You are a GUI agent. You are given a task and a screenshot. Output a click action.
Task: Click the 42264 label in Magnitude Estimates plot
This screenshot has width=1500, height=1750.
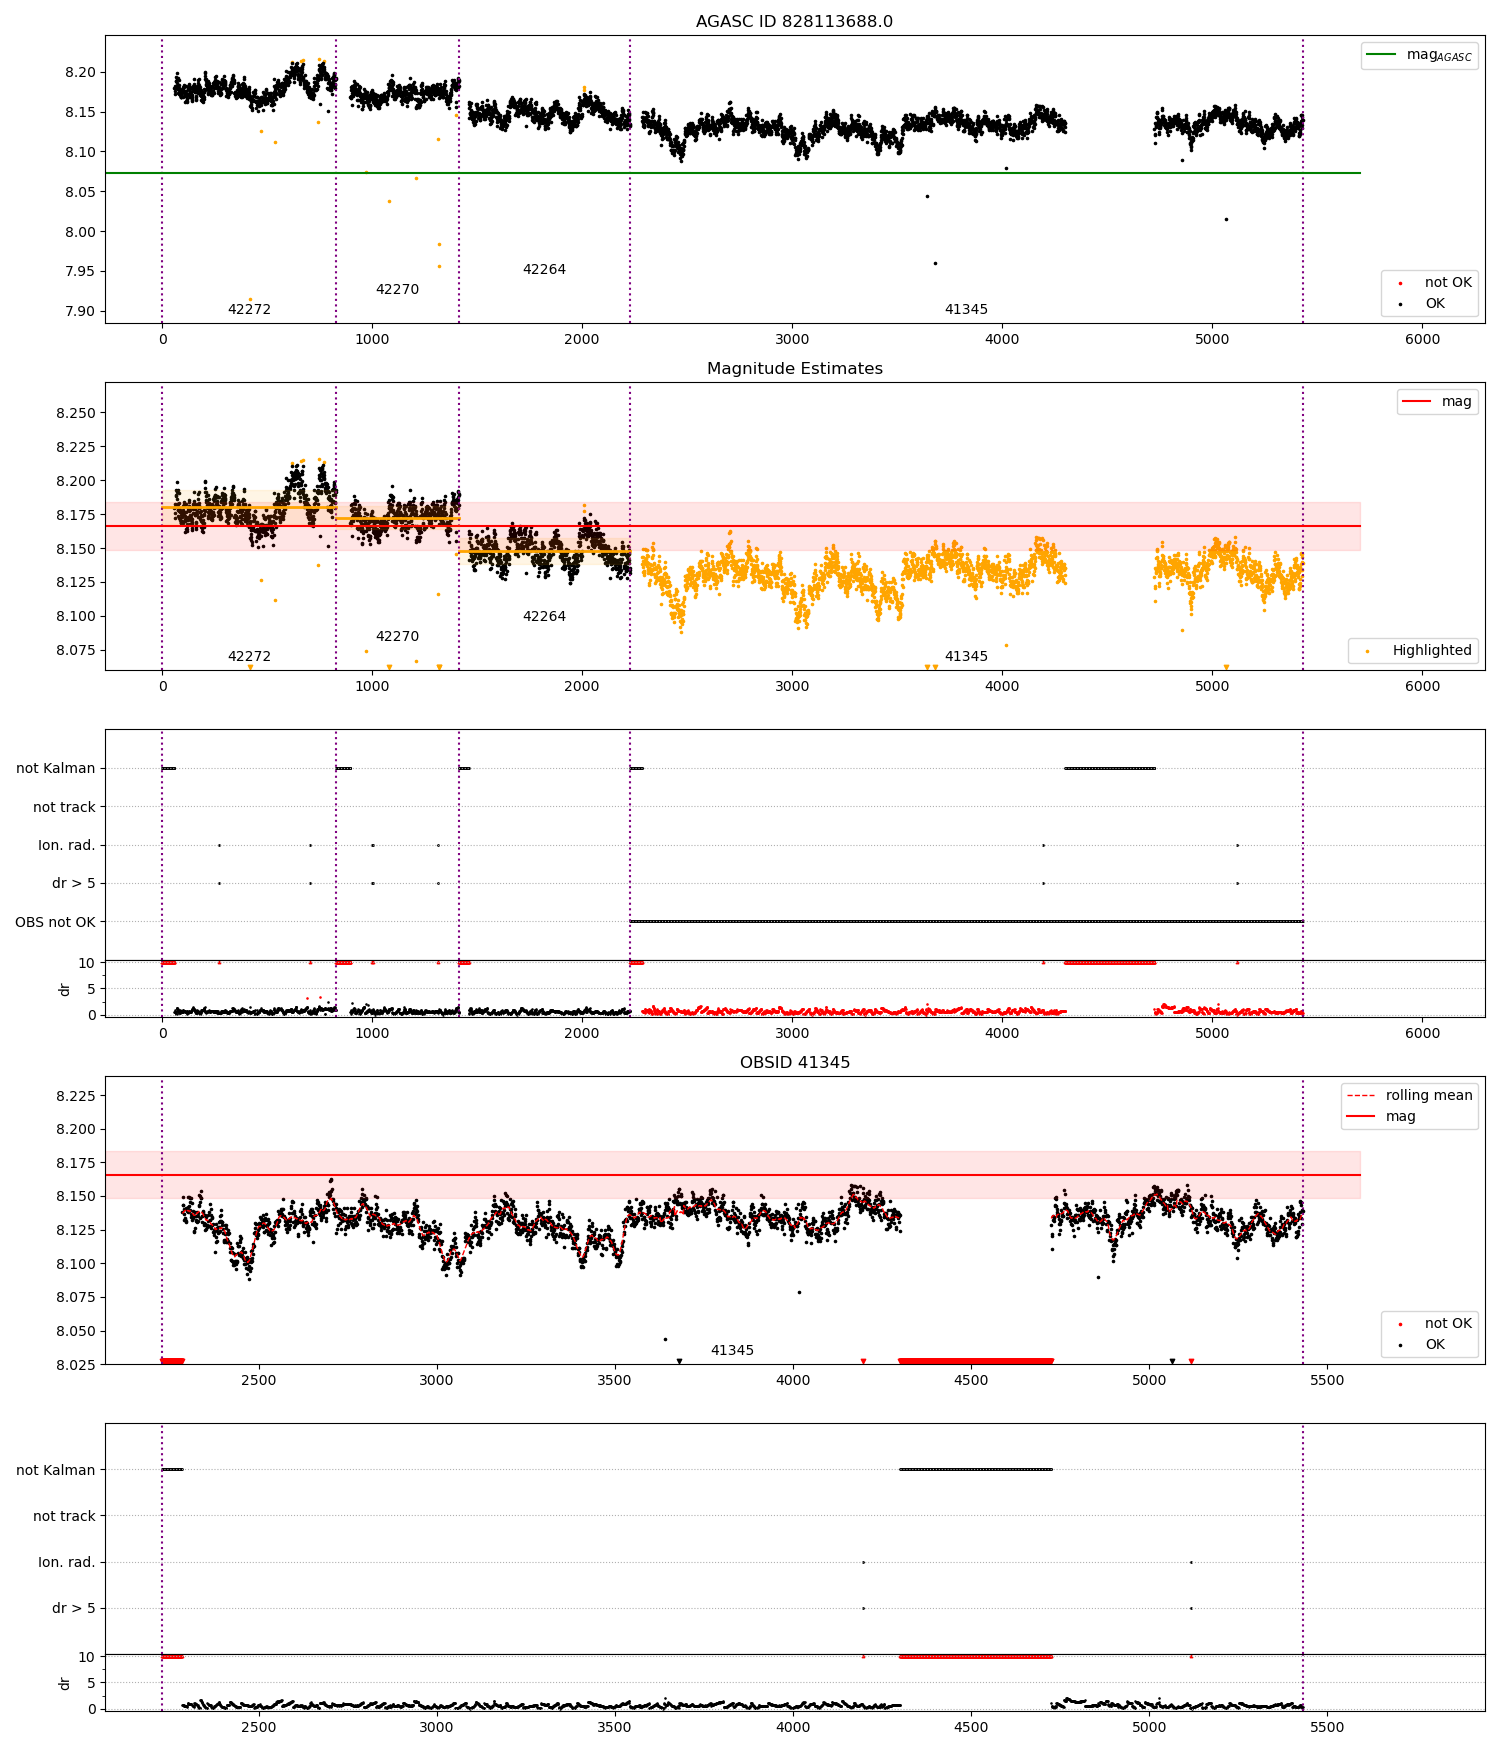tap(544, 616)
